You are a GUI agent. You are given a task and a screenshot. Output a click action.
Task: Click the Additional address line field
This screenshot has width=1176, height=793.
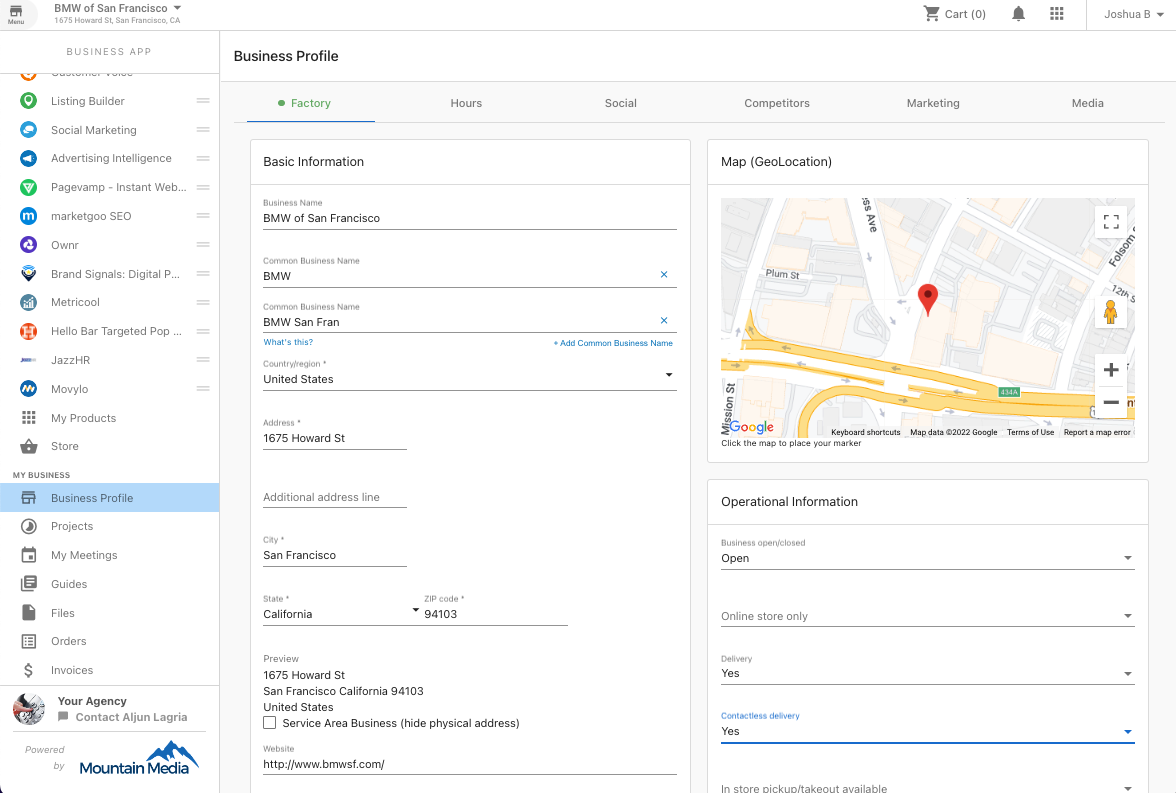(x=334, y=497)
